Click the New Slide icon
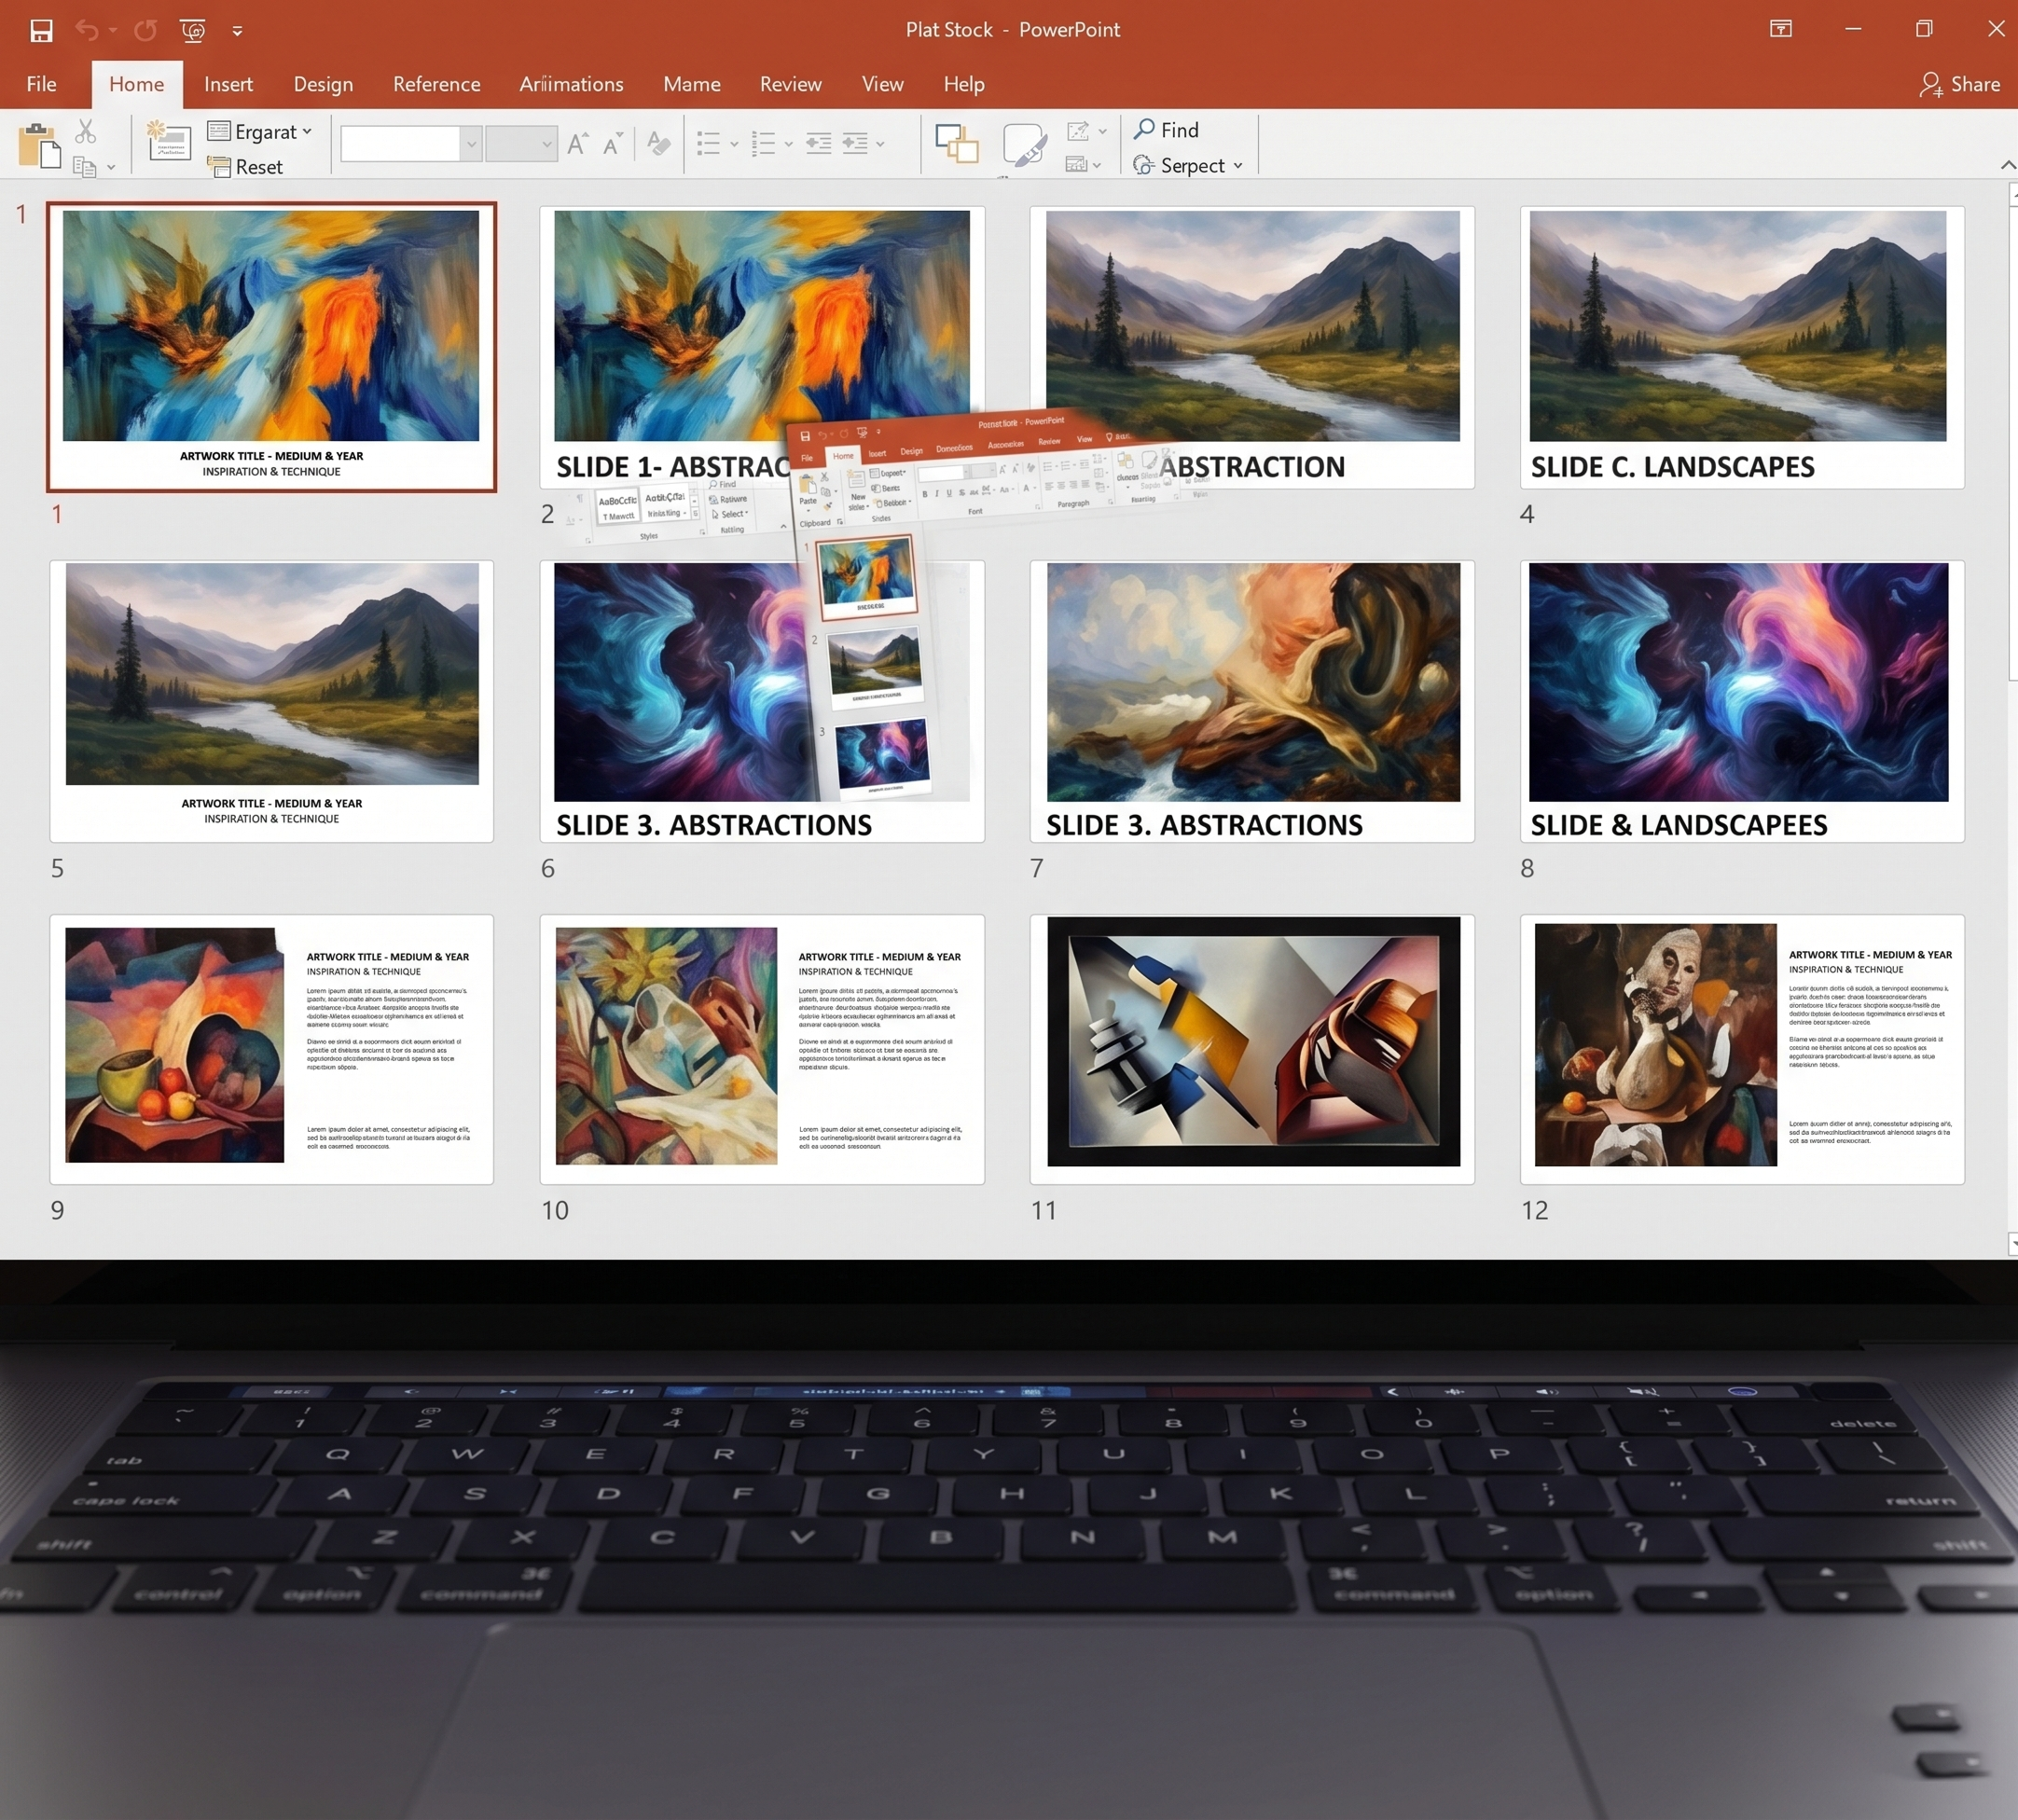The height and width of the screenshot is (1820, 2018). coord(168,140)
